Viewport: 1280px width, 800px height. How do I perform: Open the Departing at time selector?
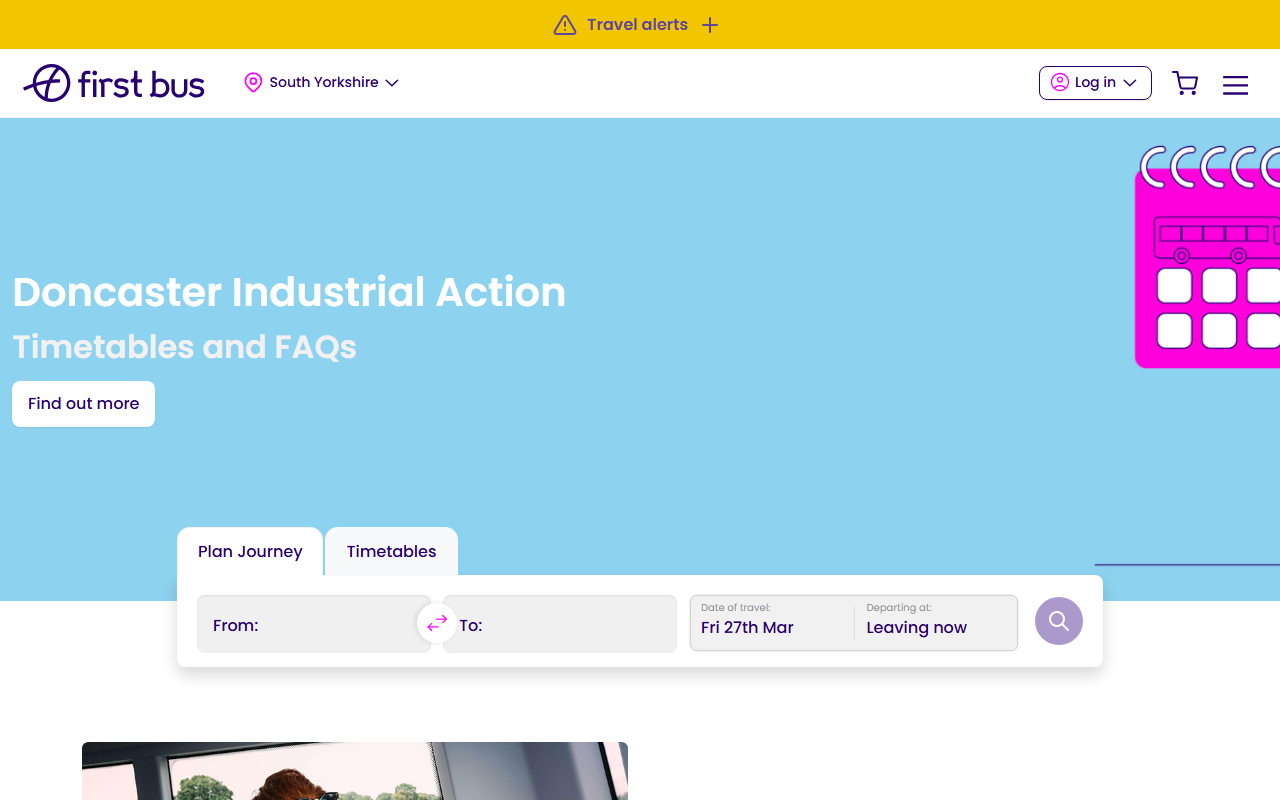[x=937, y=623]
